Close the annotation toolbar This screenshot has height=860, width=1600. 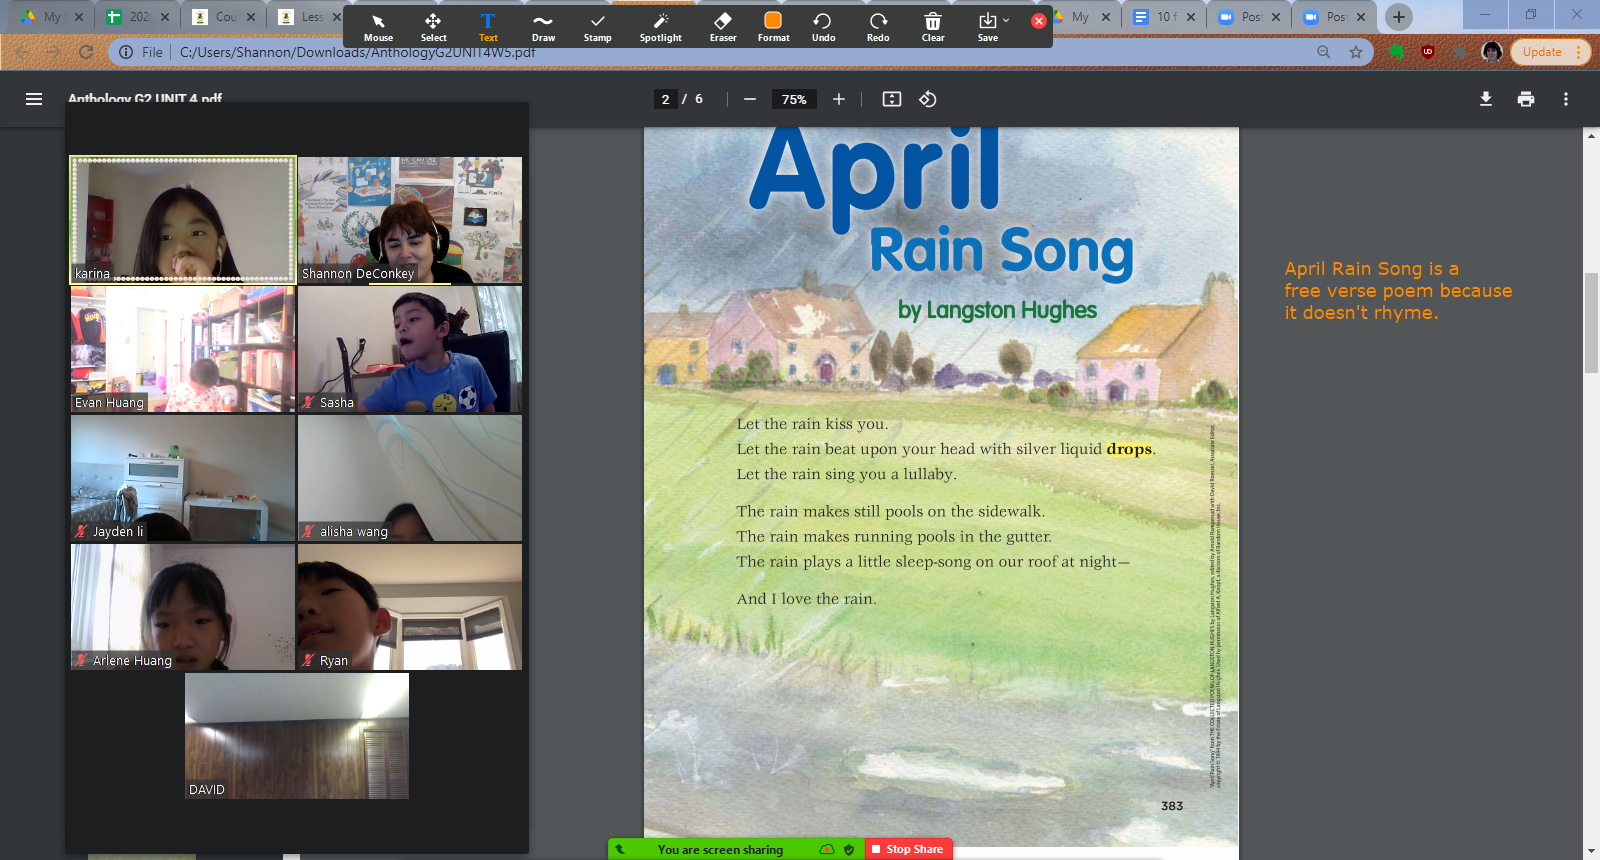pyautogui.click(x=1039, y=21)
